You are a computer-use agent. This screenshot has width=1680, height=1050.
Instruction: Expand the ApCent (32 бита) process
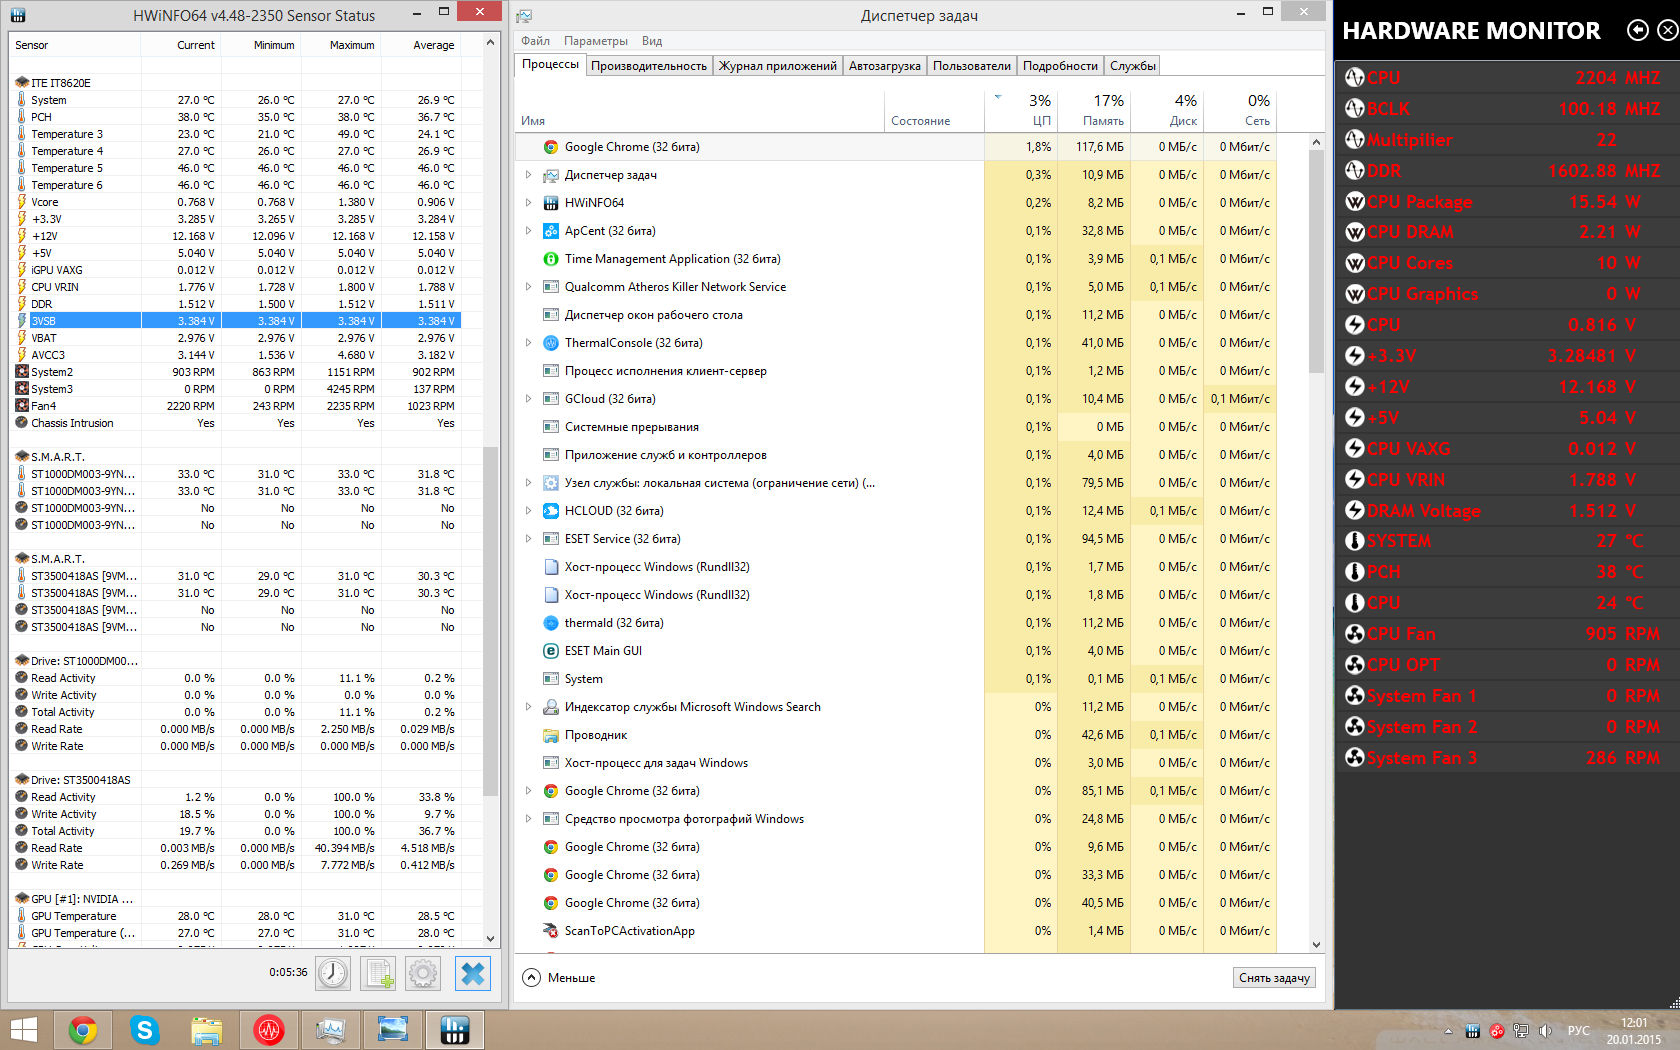pyautogui.click(x=528, y=231)
